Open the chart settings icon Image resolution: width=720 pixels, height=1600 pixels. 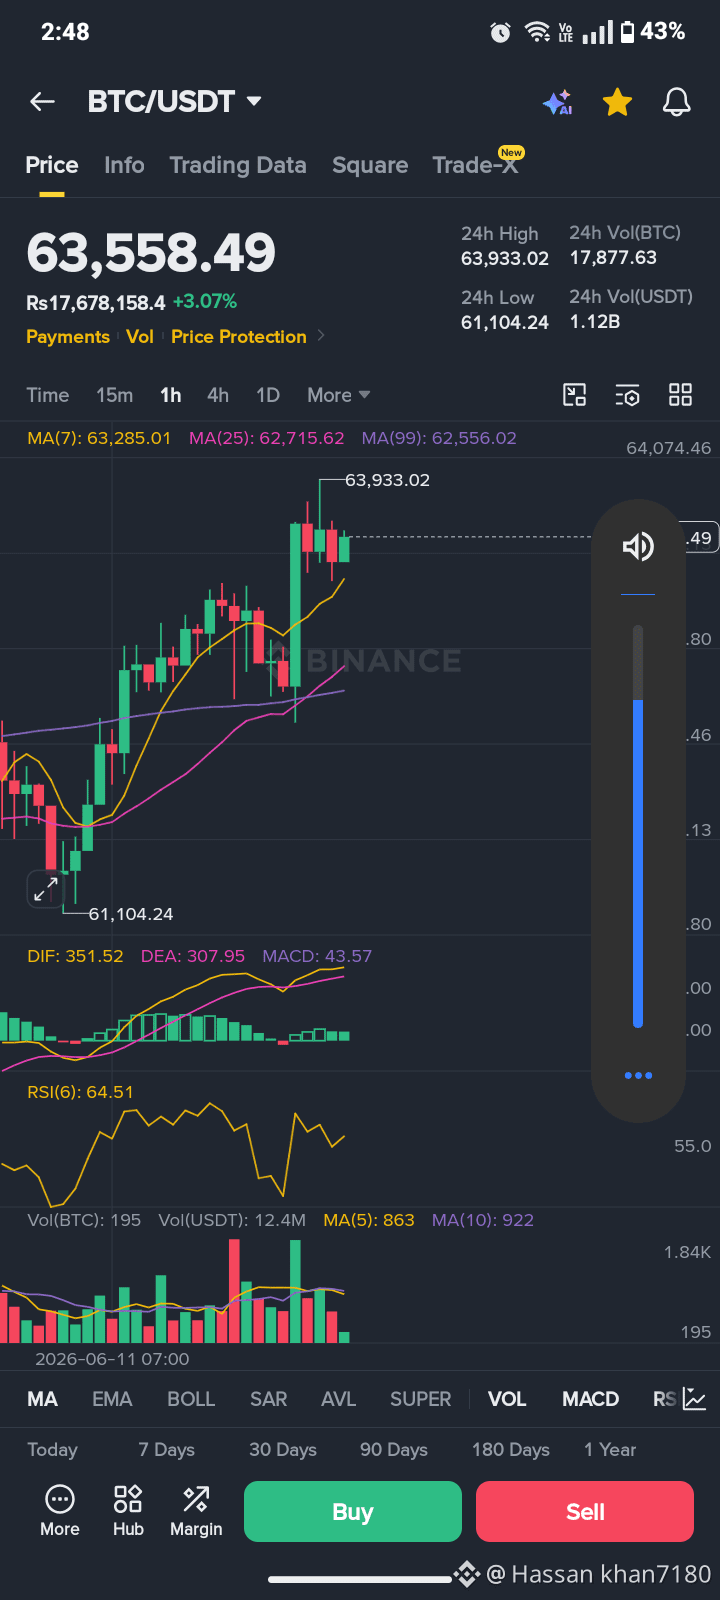click(x=627, y=395)
